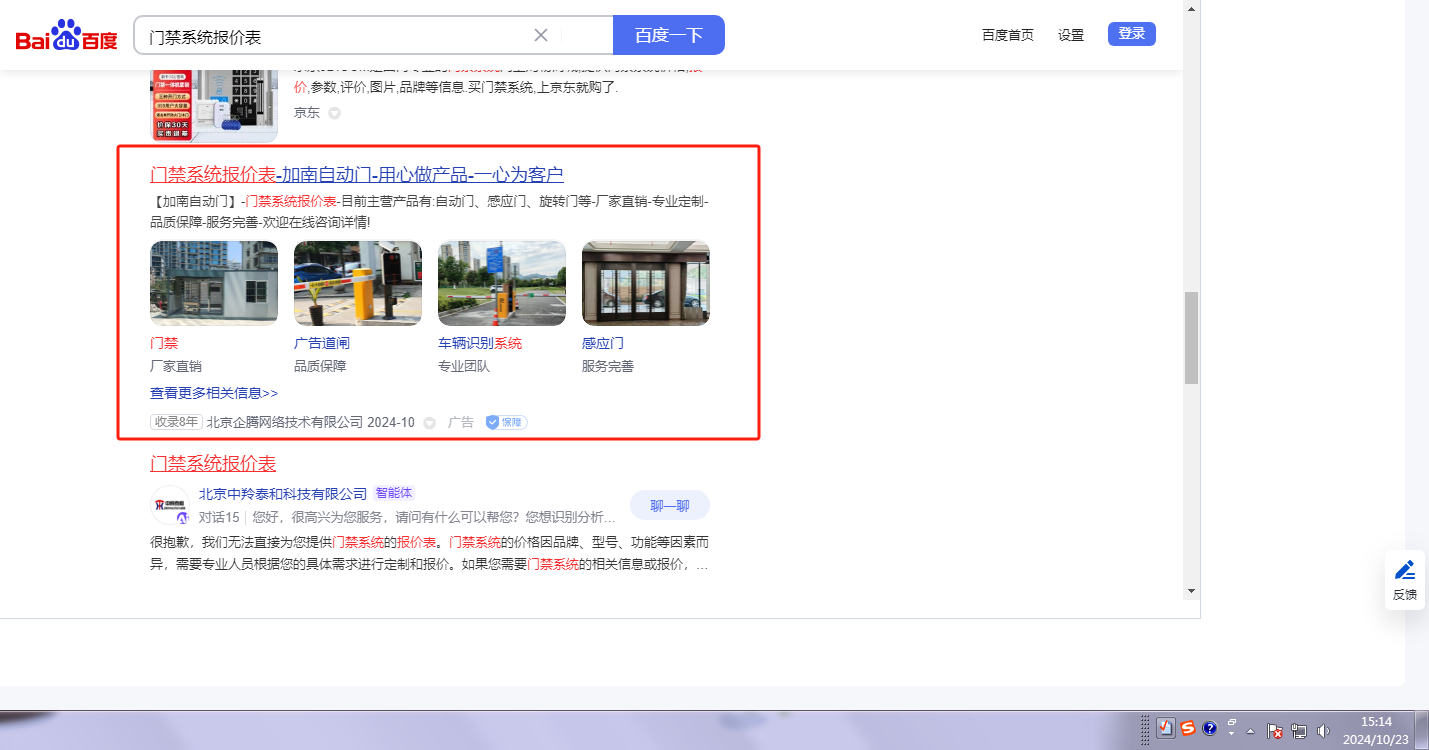This screenshot has width=1429, height=750.
Task: Open 查看更多相关信息>> link
Action: (214, 393)
